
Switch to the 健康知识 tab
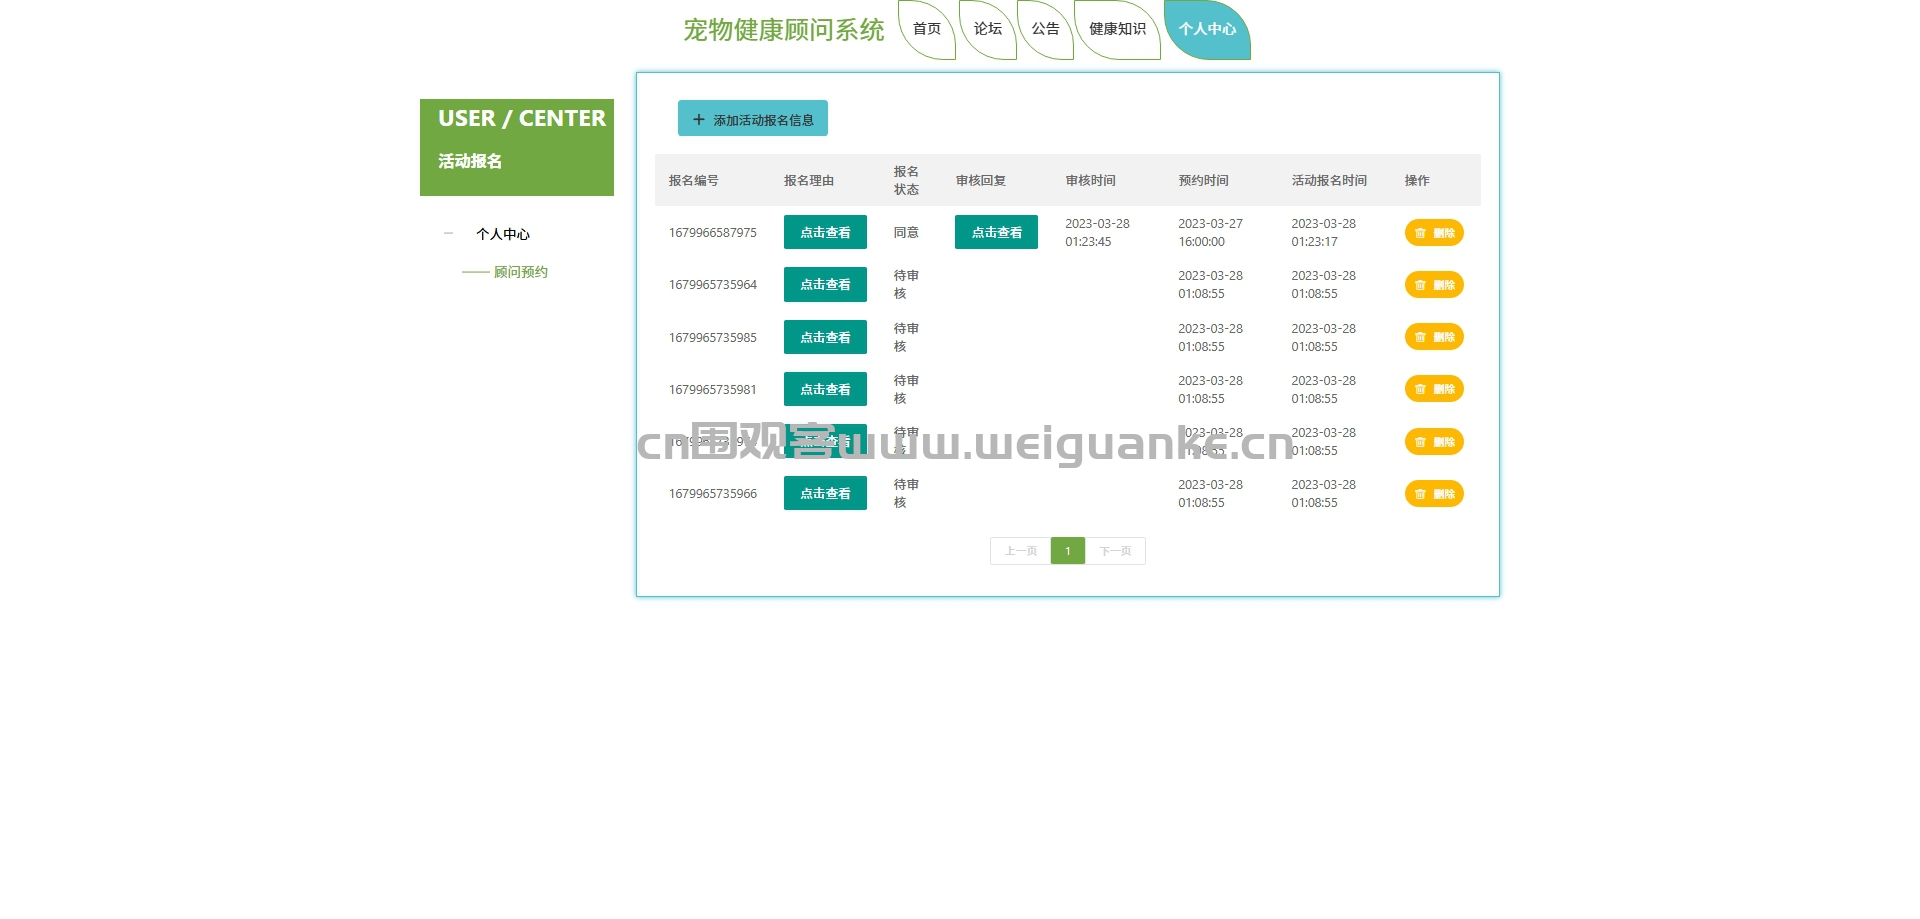tap(1118, 29)
